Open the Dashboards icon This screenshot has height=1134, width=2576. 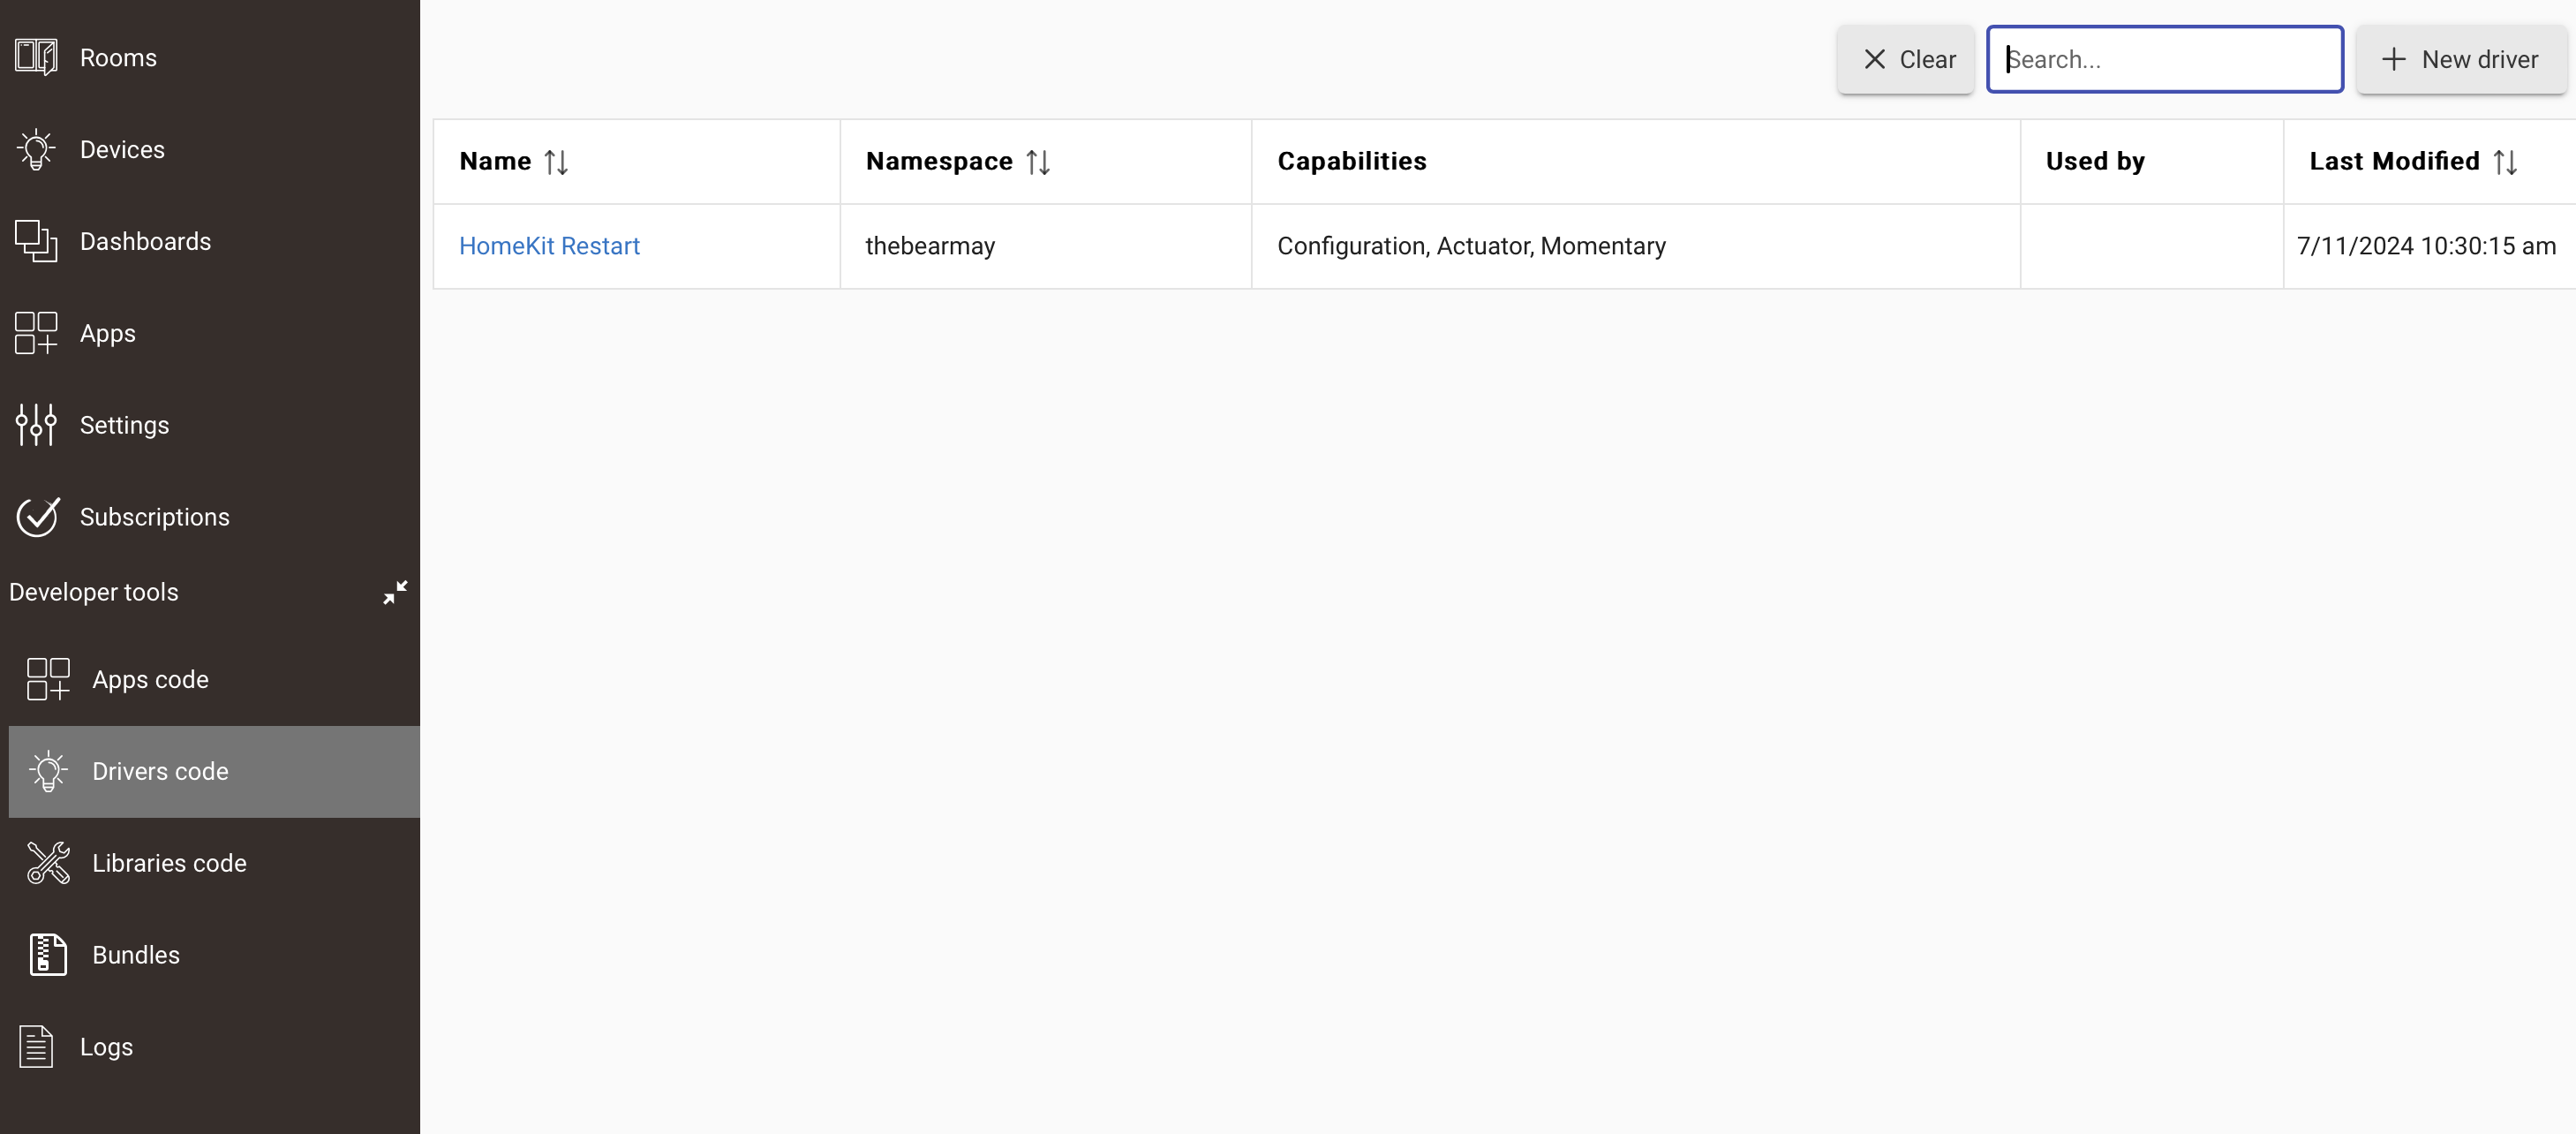pyautogui.click(x=36, y=241)
